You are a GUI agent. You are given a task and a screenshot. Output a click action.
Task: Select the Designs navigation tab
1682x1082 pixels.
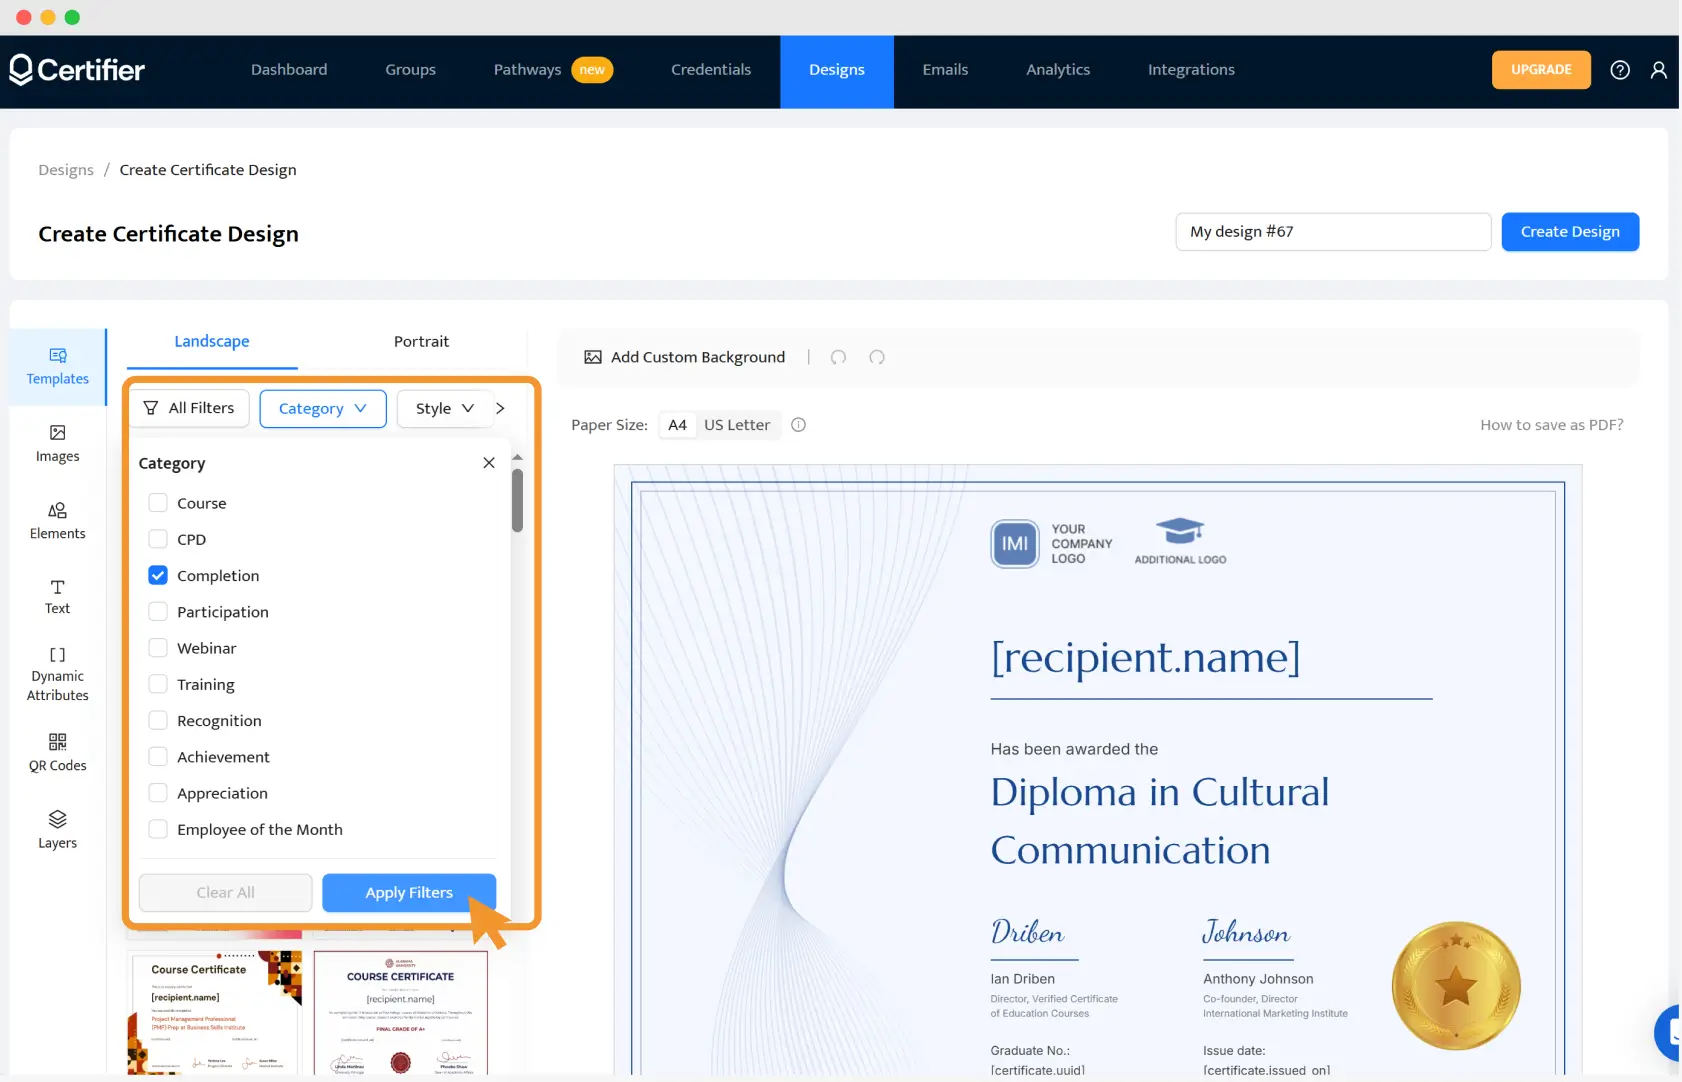tap(837, 71)
